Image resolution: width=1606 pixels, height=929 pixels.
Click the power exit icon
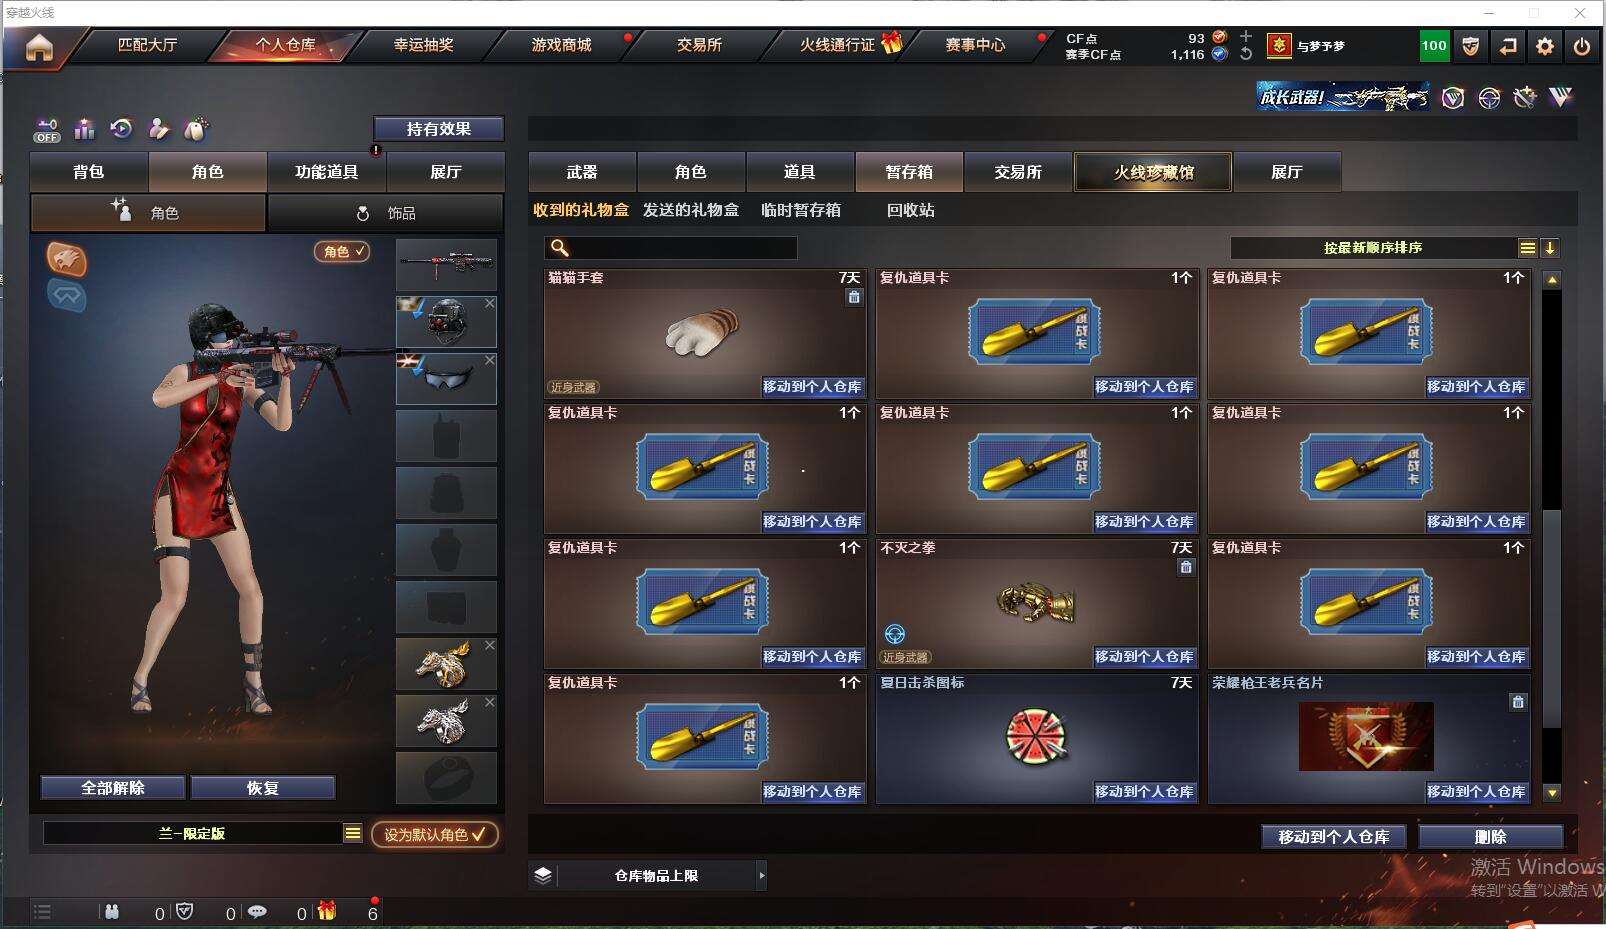click(x=1582, y=46)
